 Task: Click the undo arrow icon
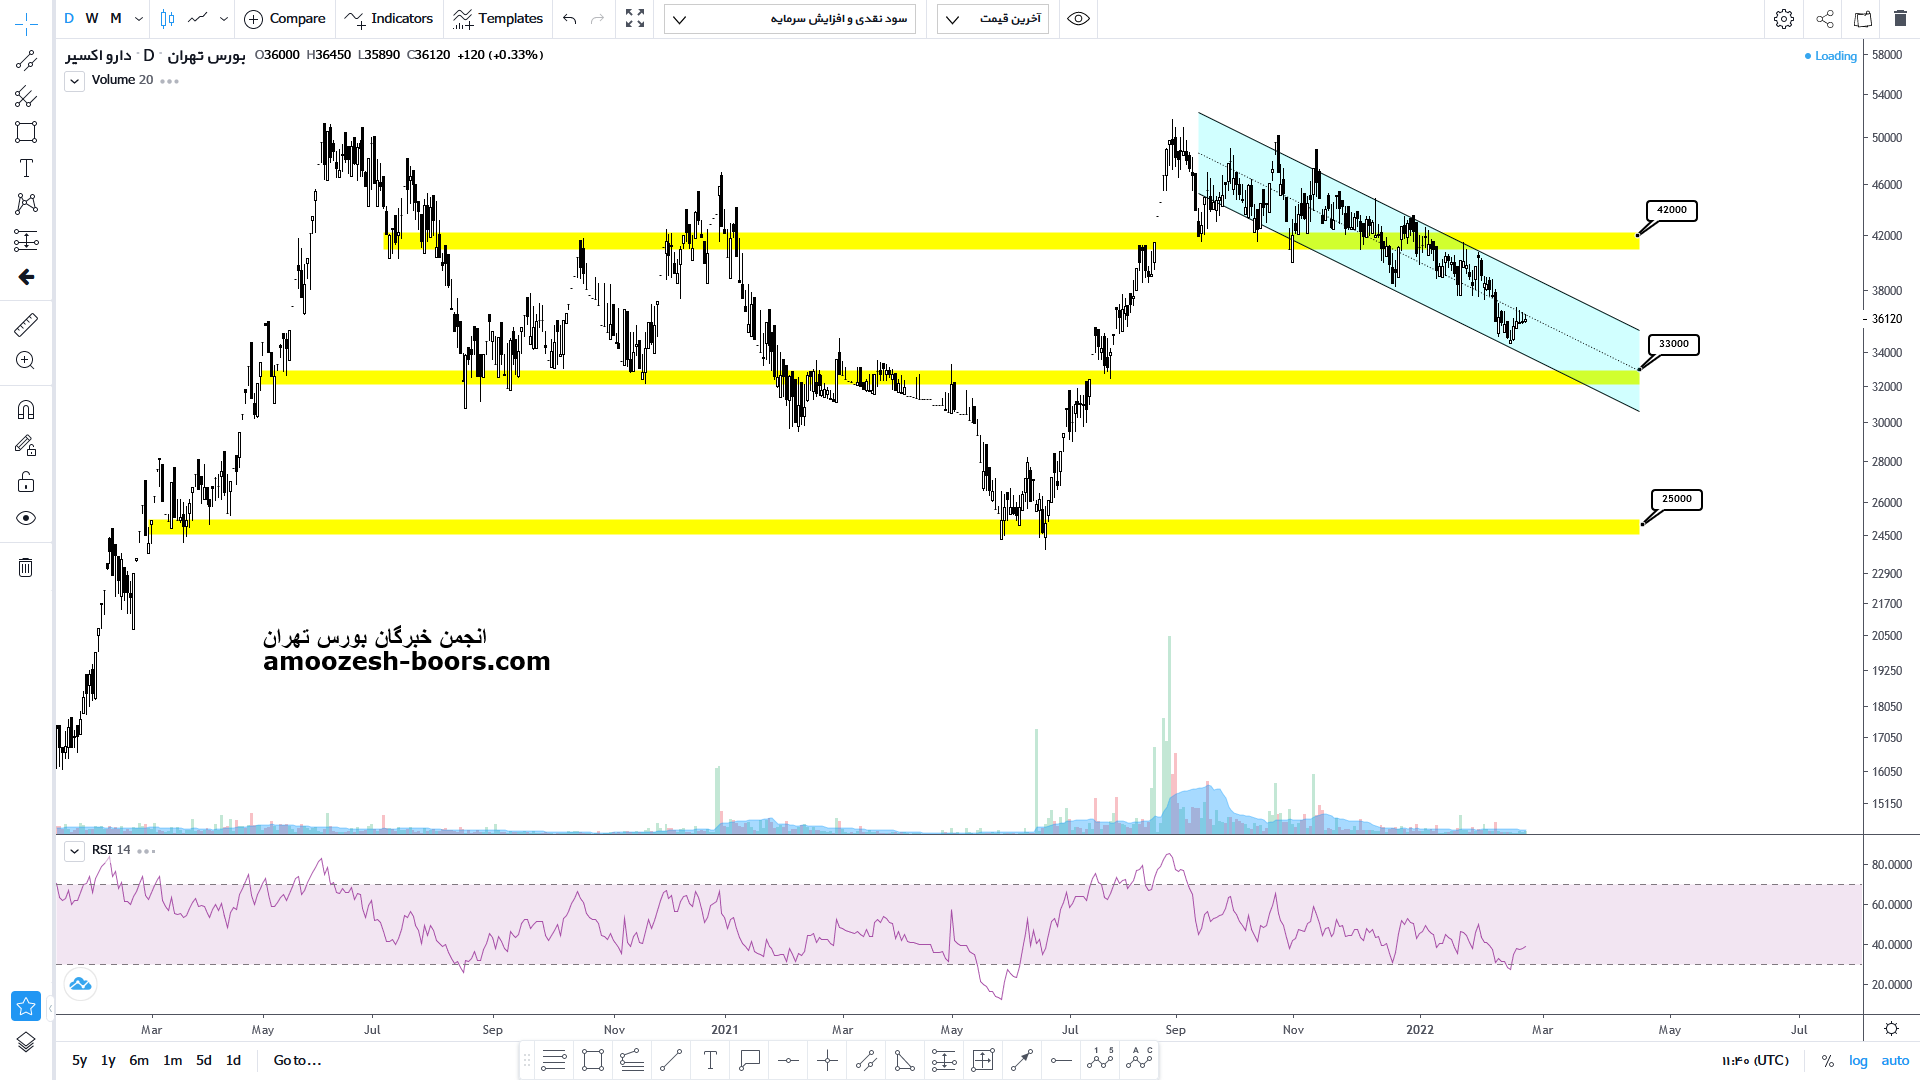[x=569, y=19]
